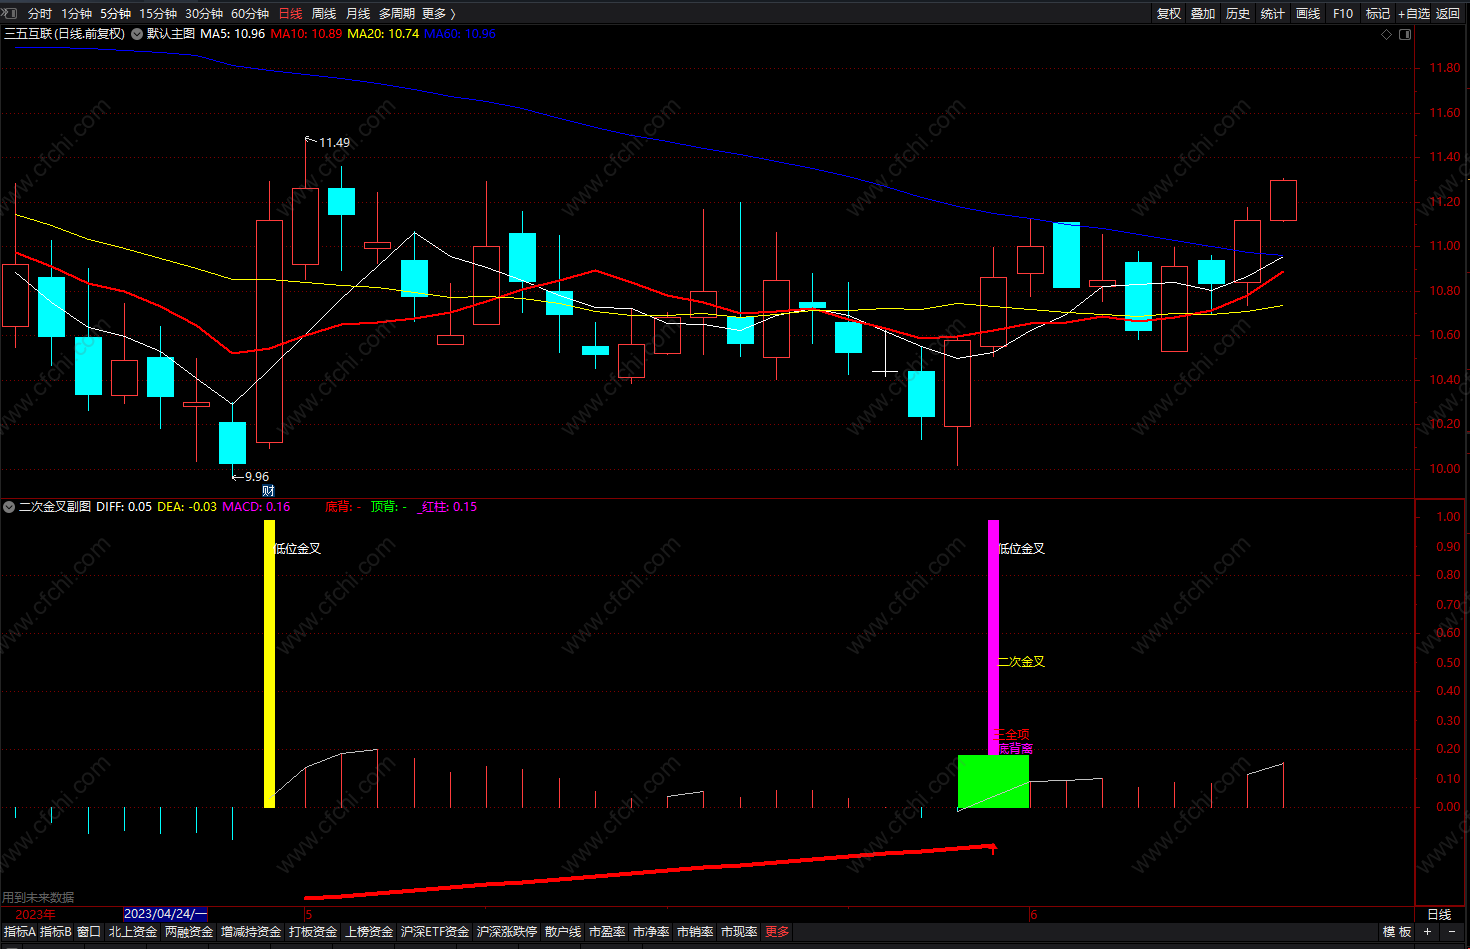Viewport: 1470px width, 949px height.
Task: Click the magenta 低位金叉 signal bar
Action: click(993, 637)
